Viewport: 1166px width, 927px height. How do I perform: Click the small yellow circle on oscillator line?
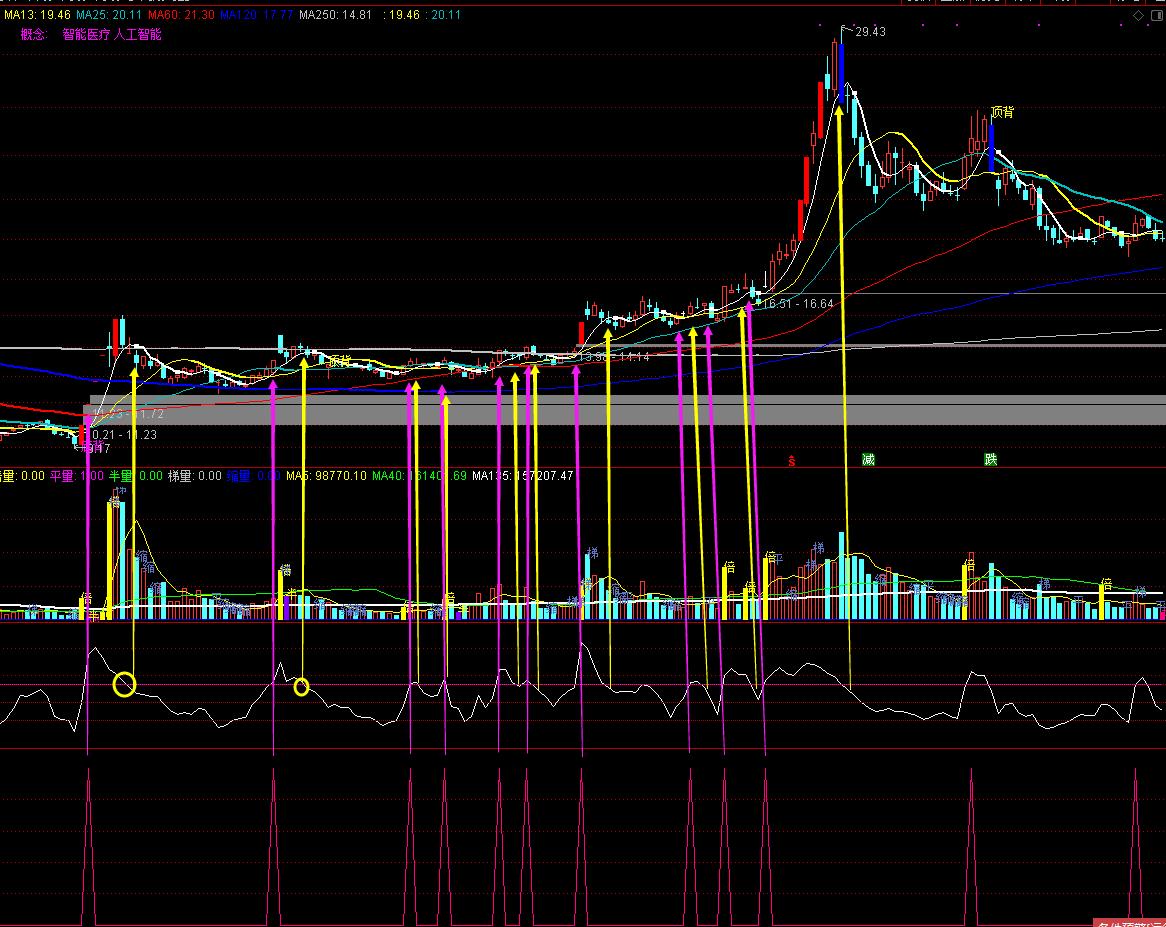pyautogui.click(x=301, y=686)
